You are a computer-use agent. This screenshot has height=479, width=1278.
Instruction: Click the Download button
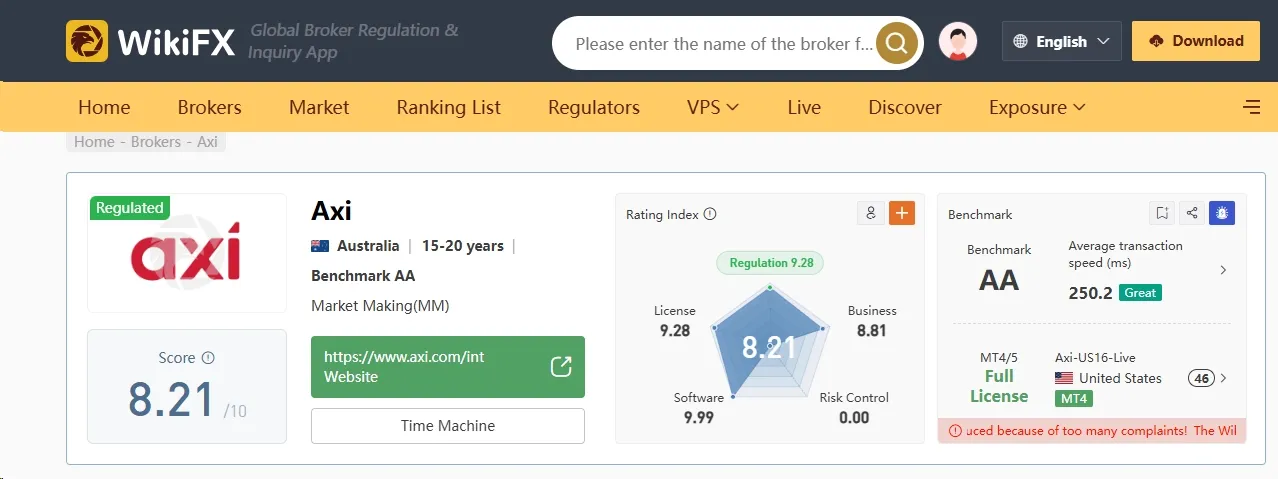click(1196, 41)
